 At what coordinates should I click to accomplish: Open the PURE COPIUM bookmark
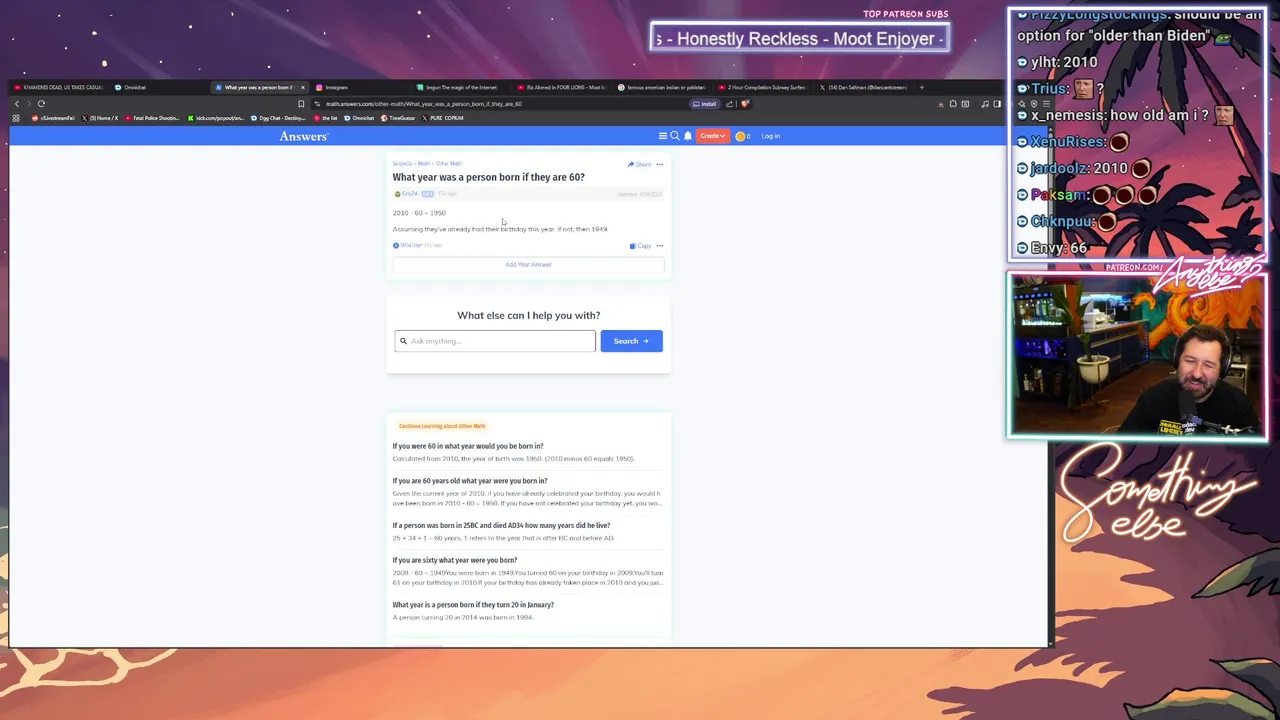pyautogui.click(x=443, y=118)
